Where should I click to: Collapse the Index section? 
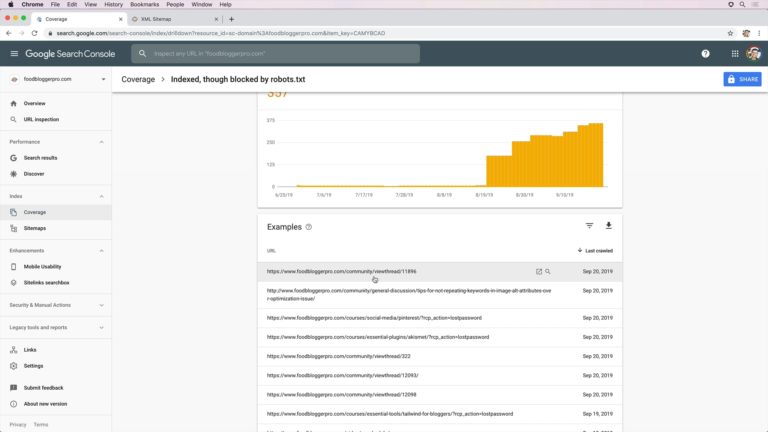(101, 196)
